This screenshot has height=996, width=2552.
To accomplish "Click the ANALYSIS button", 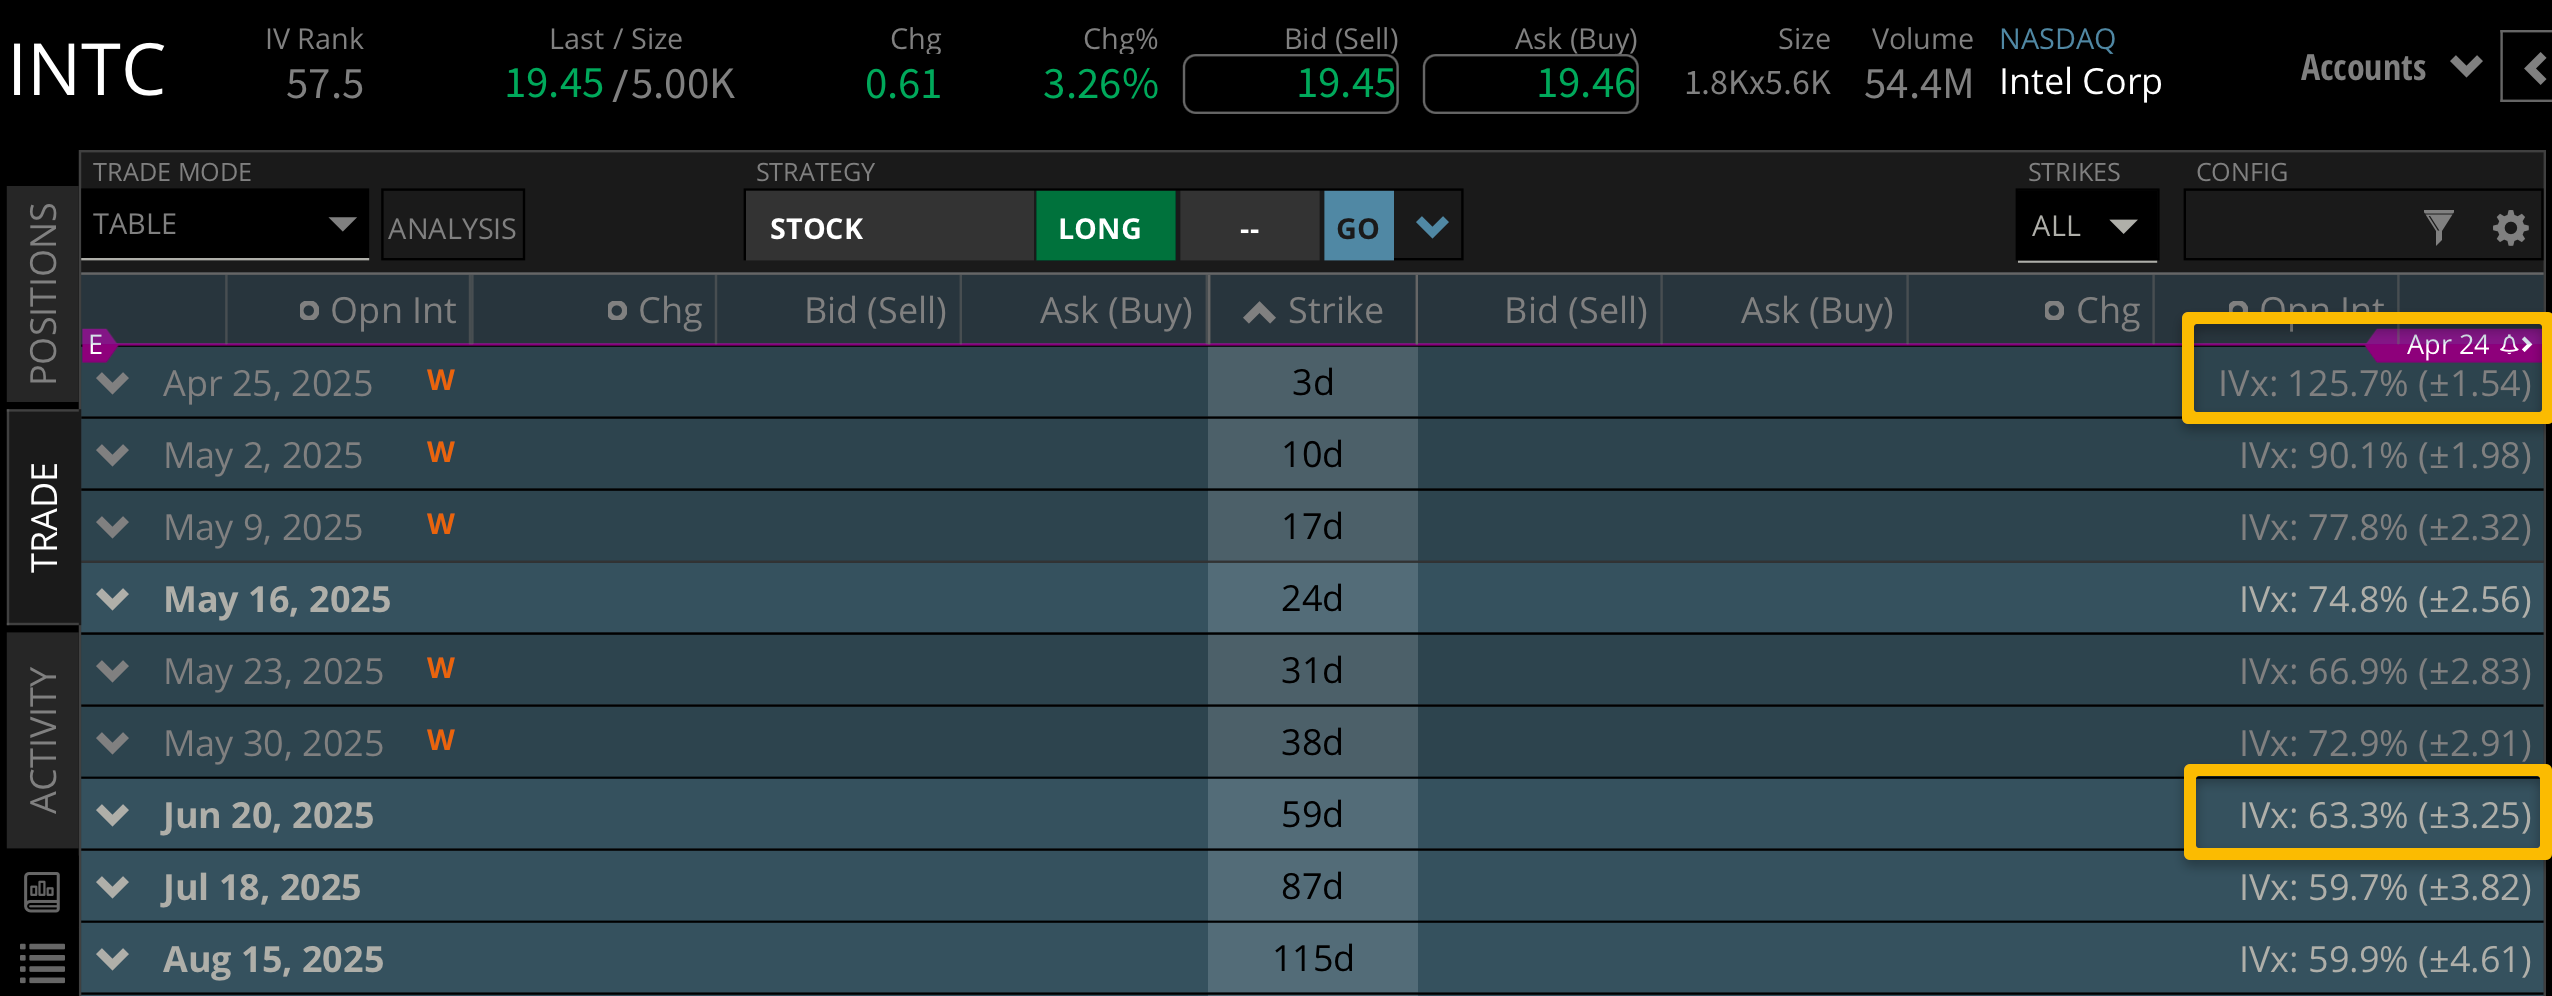I will pos(452,227).
